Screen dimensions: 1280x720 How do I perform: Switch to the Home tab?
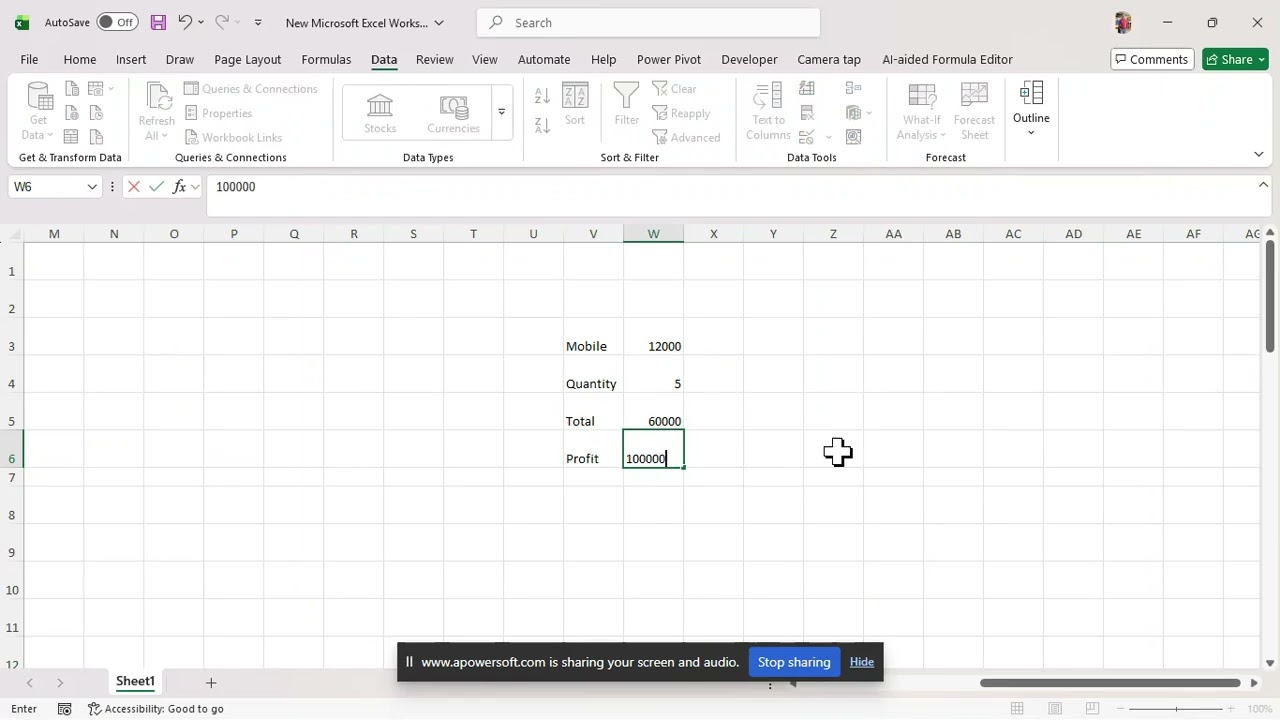pos(80,59)
